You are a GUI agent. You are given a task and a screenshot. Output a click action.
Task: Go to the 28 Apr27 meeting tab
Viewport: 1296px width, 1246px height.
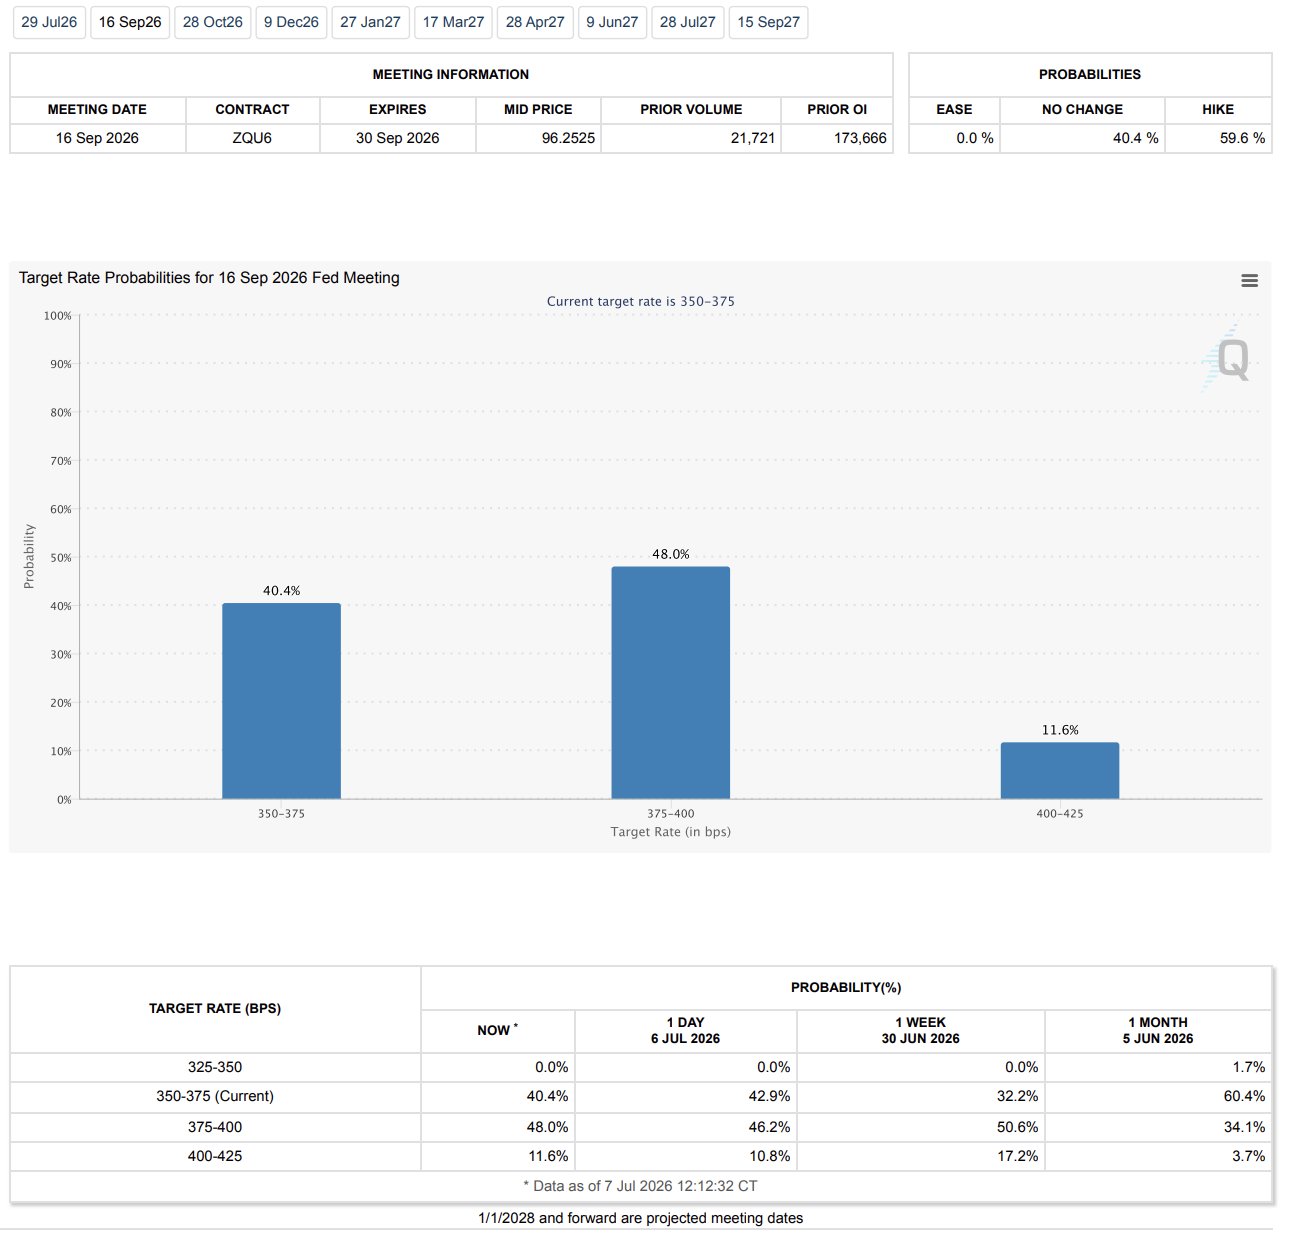click(x=535, y=22)
